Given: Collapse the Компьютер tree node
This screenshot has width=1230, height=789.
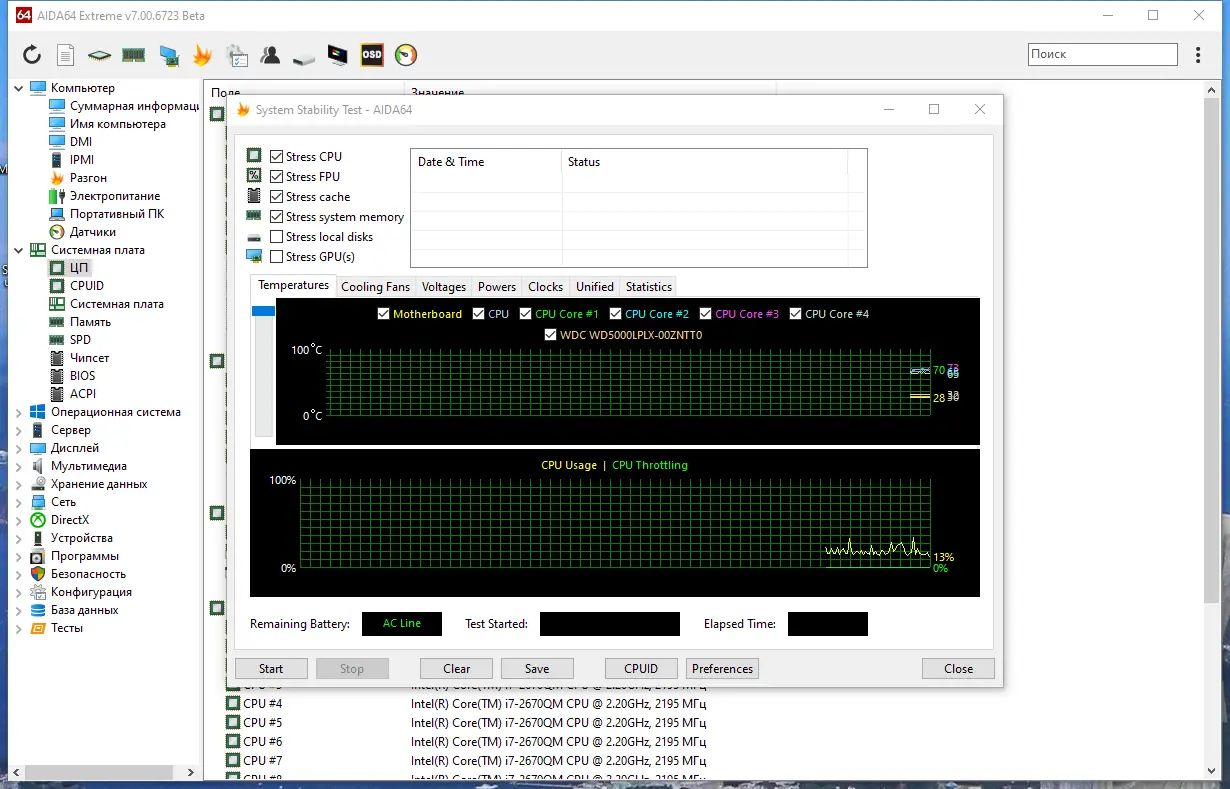Looking at the screenshot, I should [x=19, y=88].
